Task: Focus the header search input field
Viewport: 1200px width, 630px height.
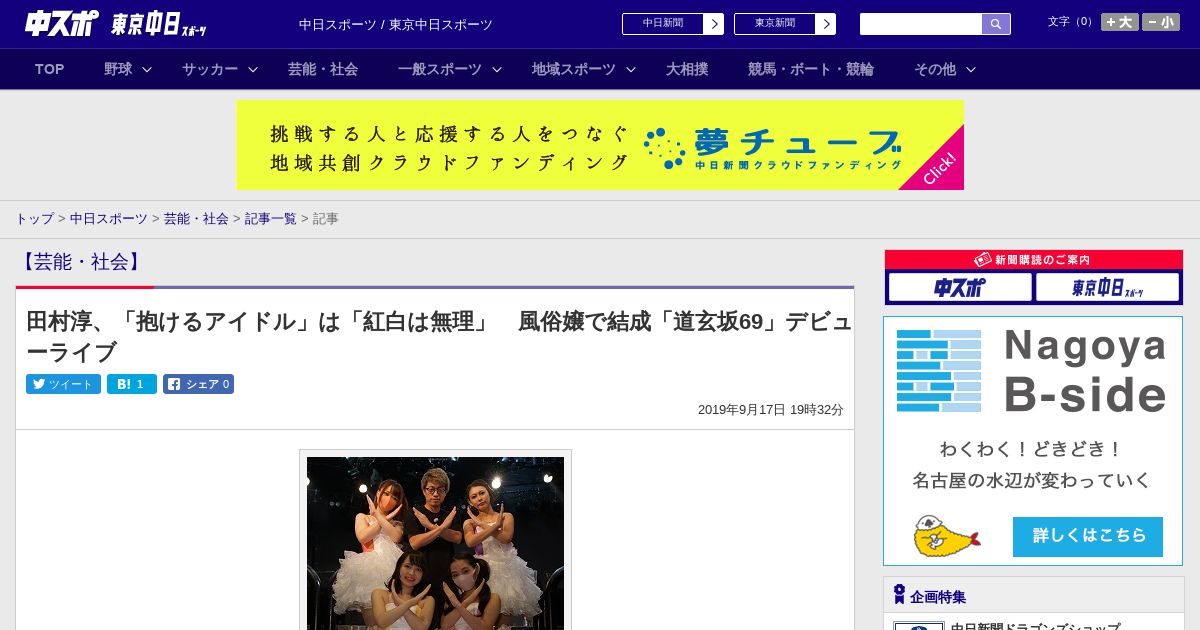Action: 921,24
